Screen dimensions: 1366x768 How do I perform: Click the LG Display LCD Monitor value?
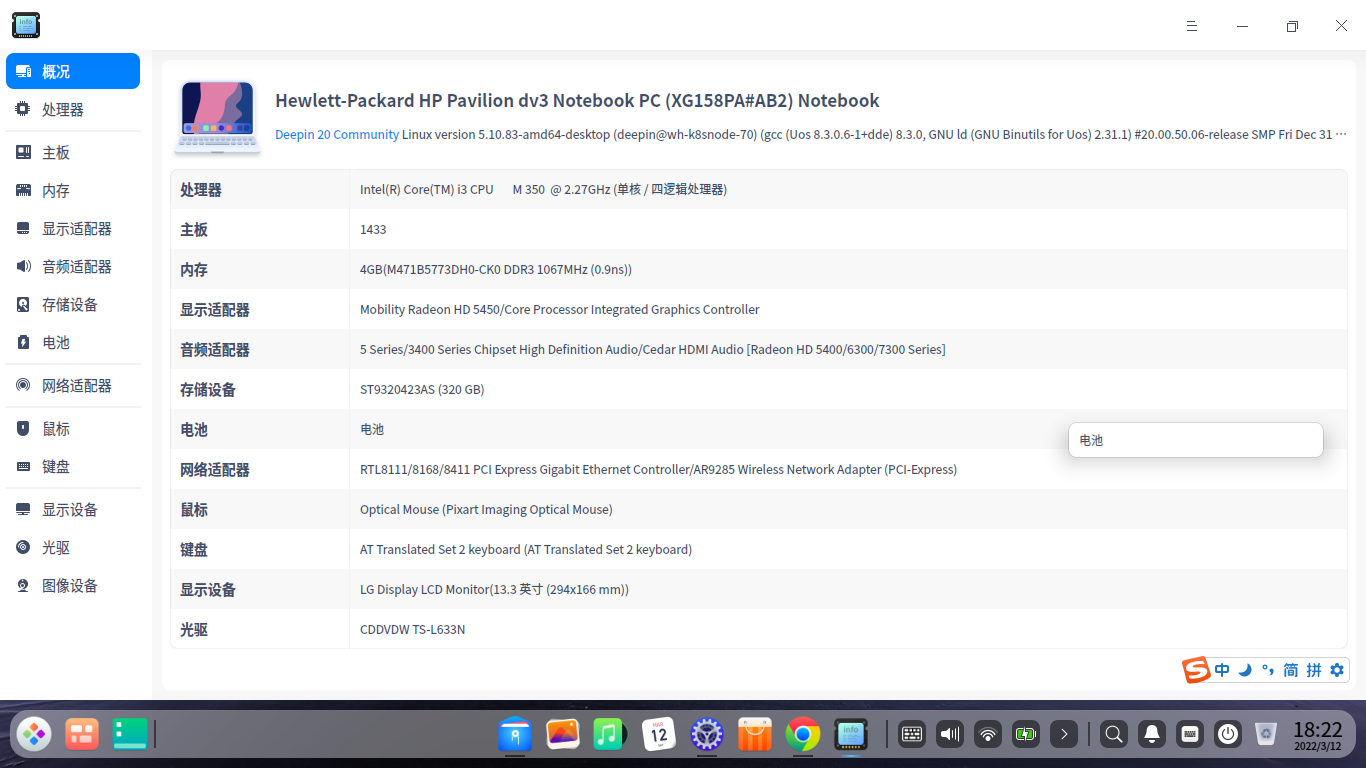[494, 590]
